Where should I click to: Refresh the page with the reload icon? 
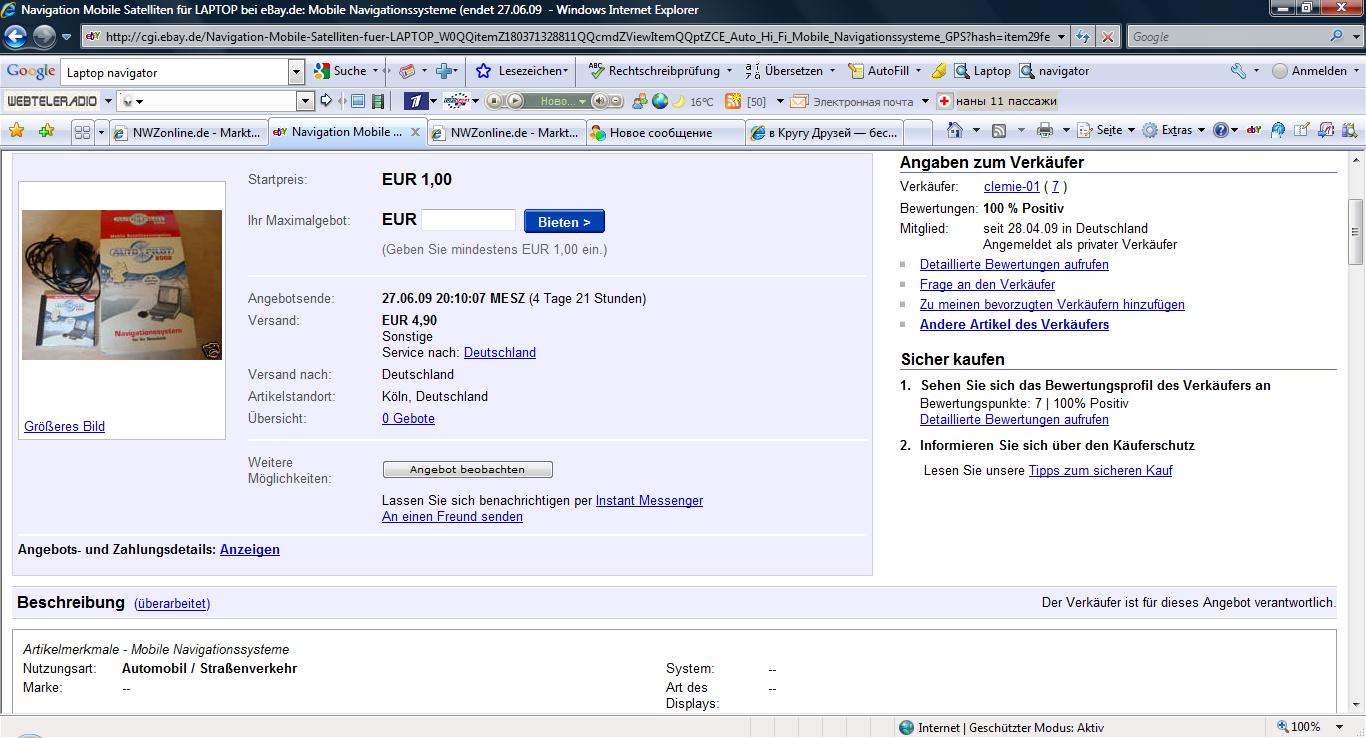[1083, 37]
